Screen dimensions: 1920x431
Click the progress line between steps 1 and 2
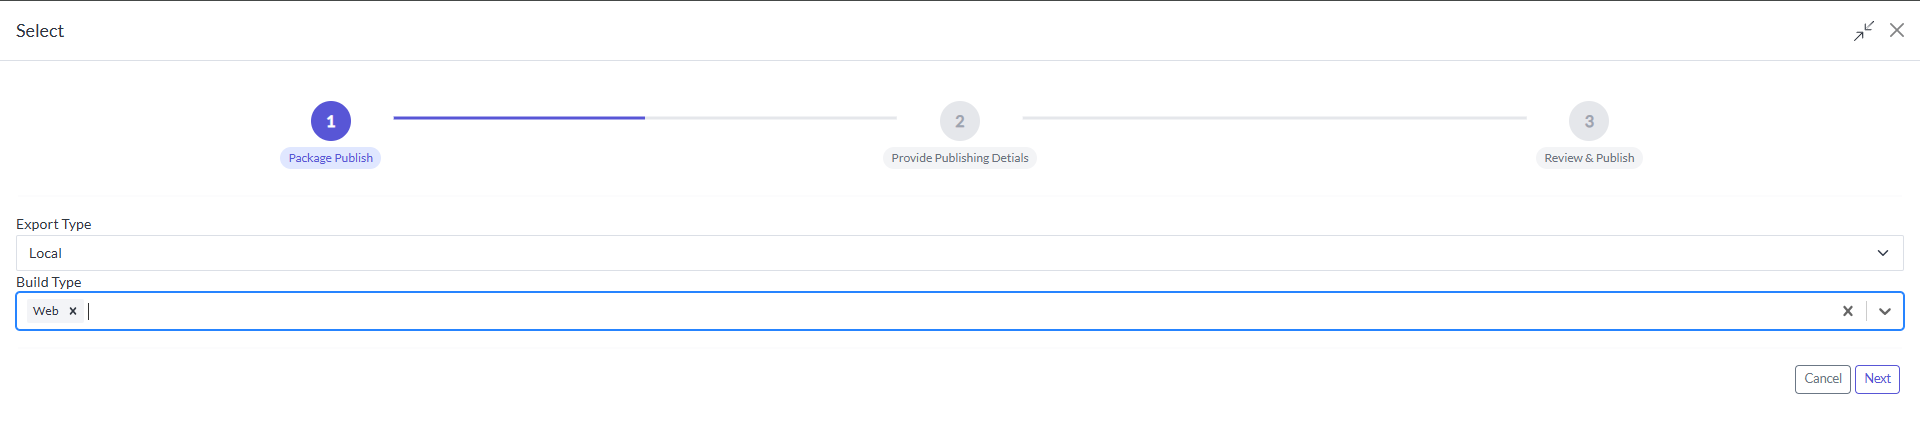[645, 118]
